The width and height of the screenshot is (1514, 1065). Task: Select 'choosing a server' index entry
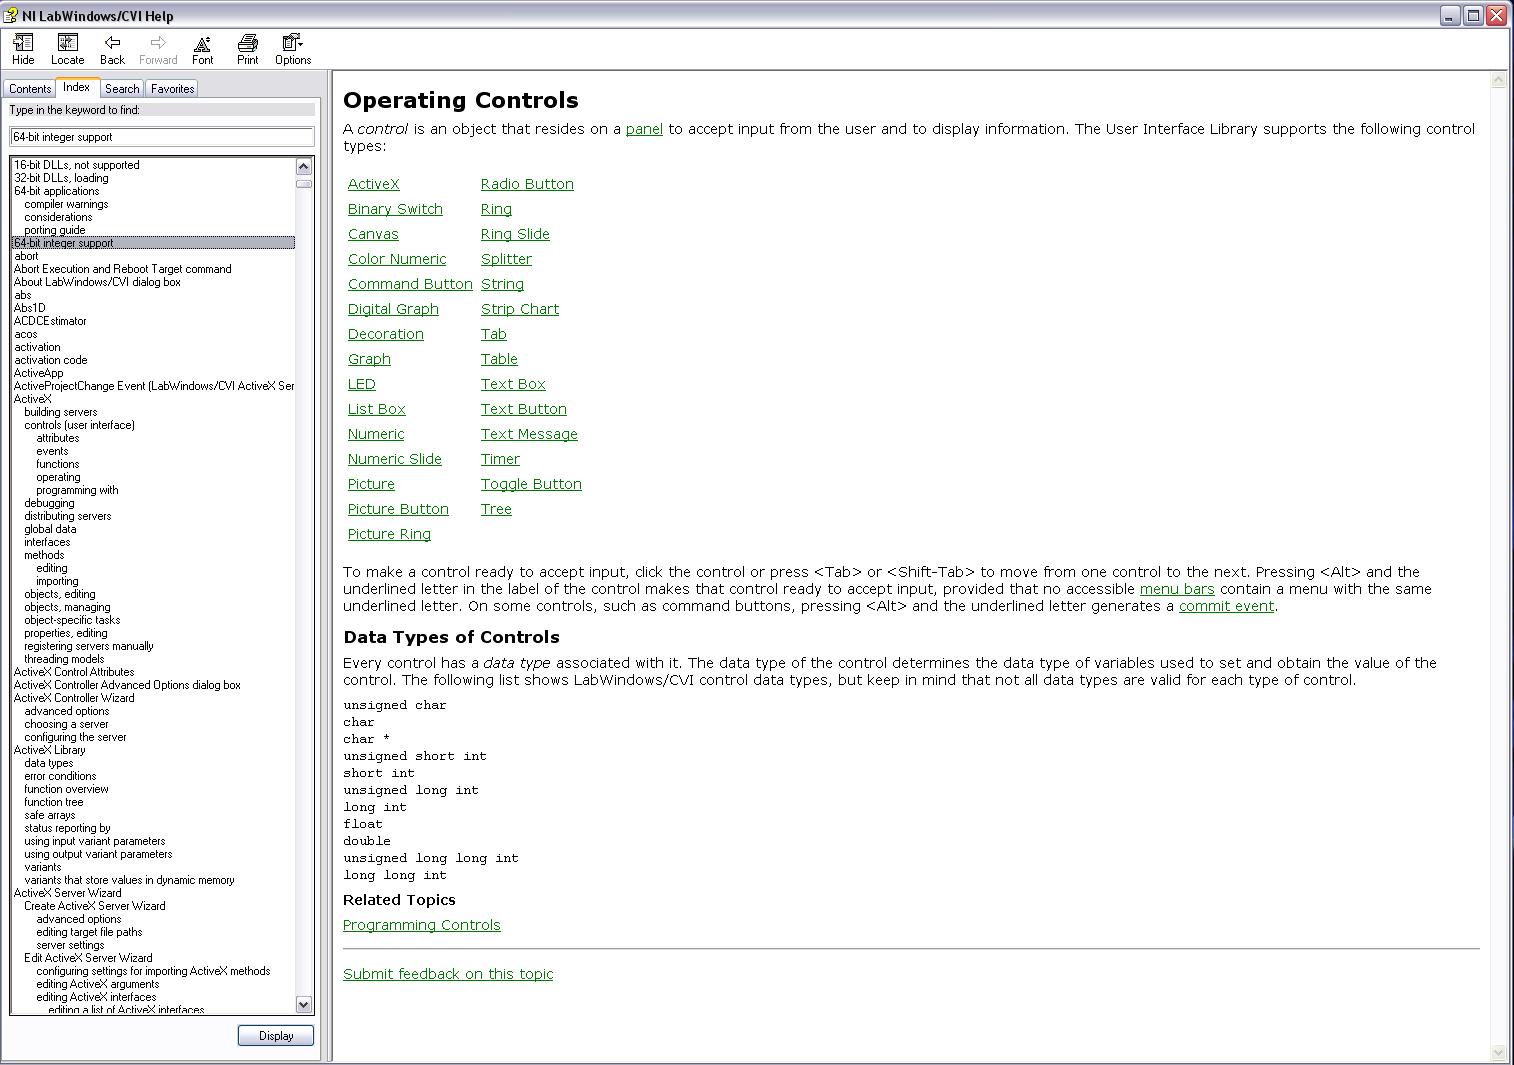point(66,724)
